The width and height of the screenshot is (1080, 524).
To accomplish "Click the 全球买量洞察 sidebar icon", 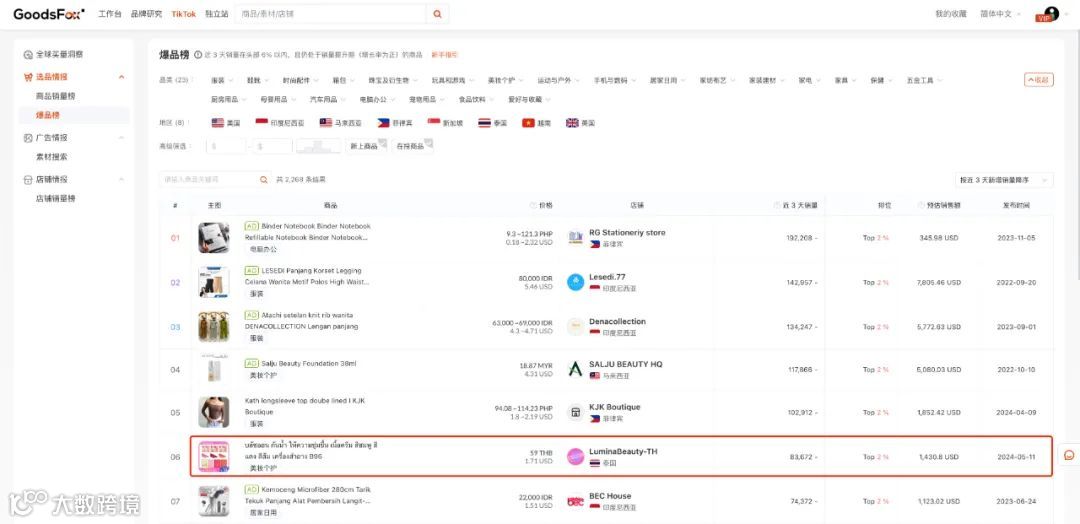I will (28, 54).
